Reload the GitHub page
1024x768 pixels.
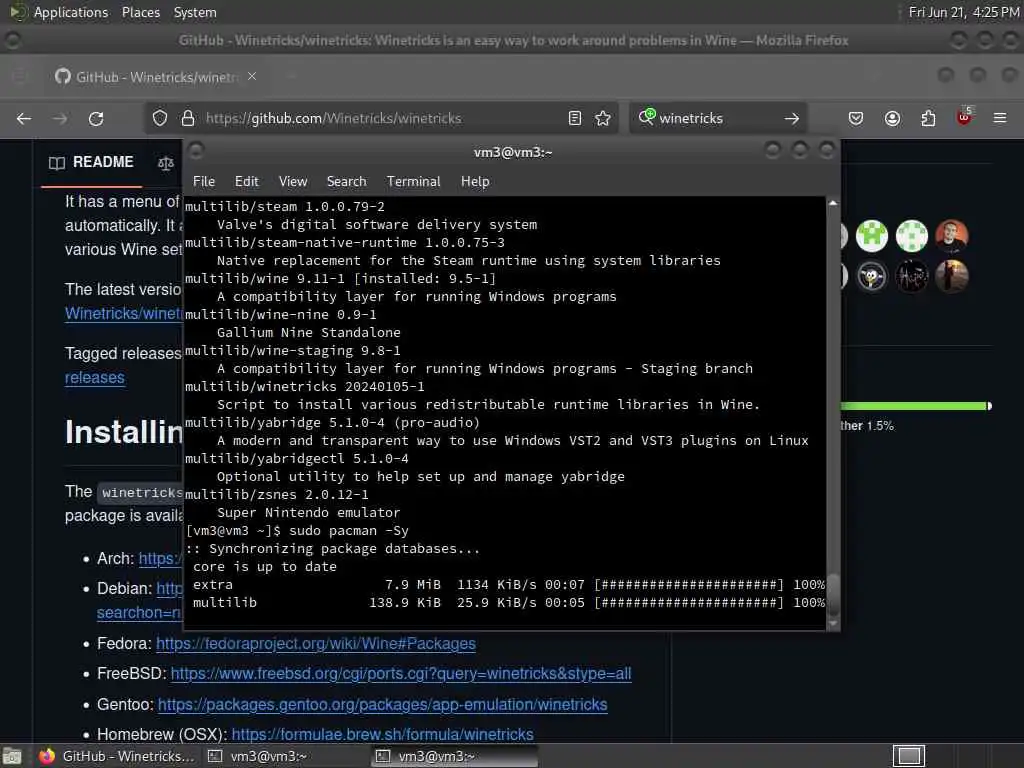[x=96, y=118]
